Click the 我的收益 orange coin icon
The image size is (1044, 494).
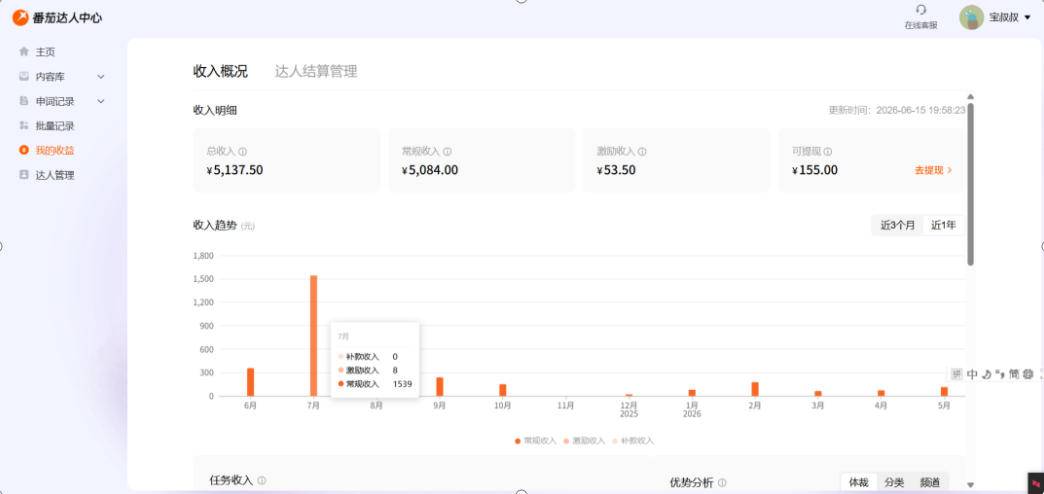(x=24, y=150)
